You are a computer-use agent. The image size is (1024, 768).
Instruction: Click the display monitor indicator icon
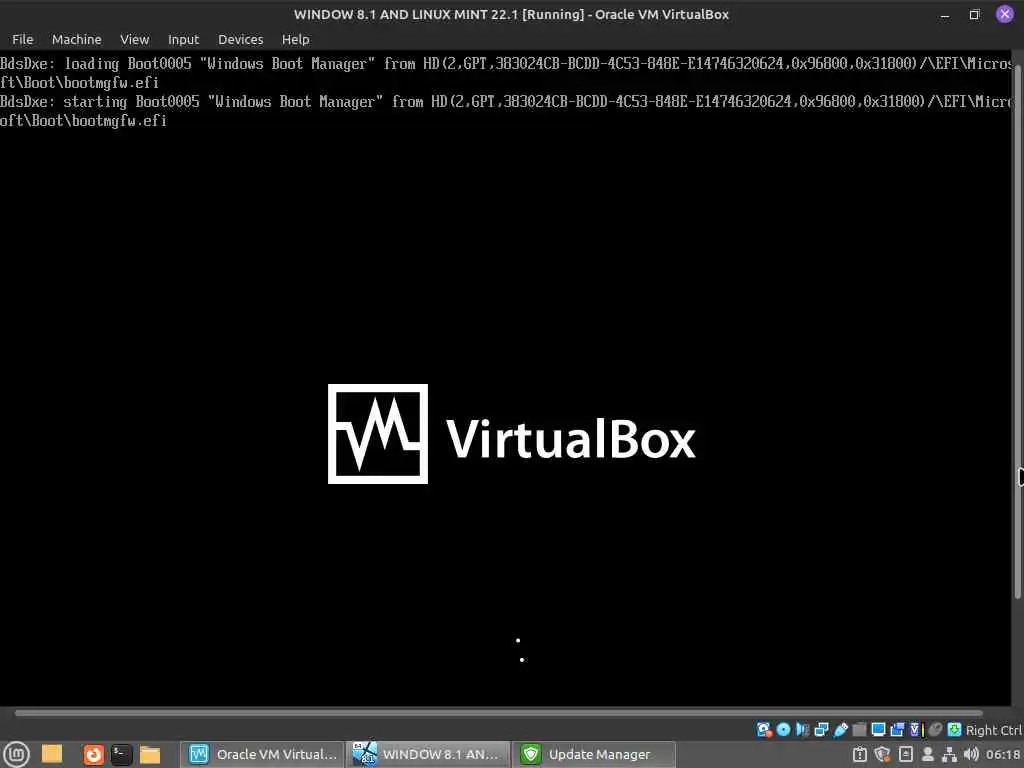click(878, 729)
